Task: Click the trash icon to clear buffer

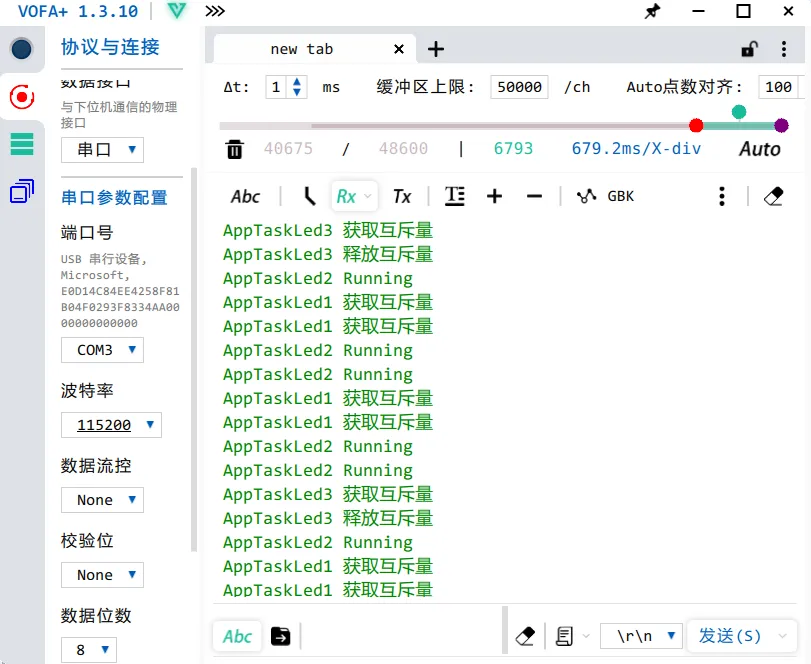Action: click(235, 150)
